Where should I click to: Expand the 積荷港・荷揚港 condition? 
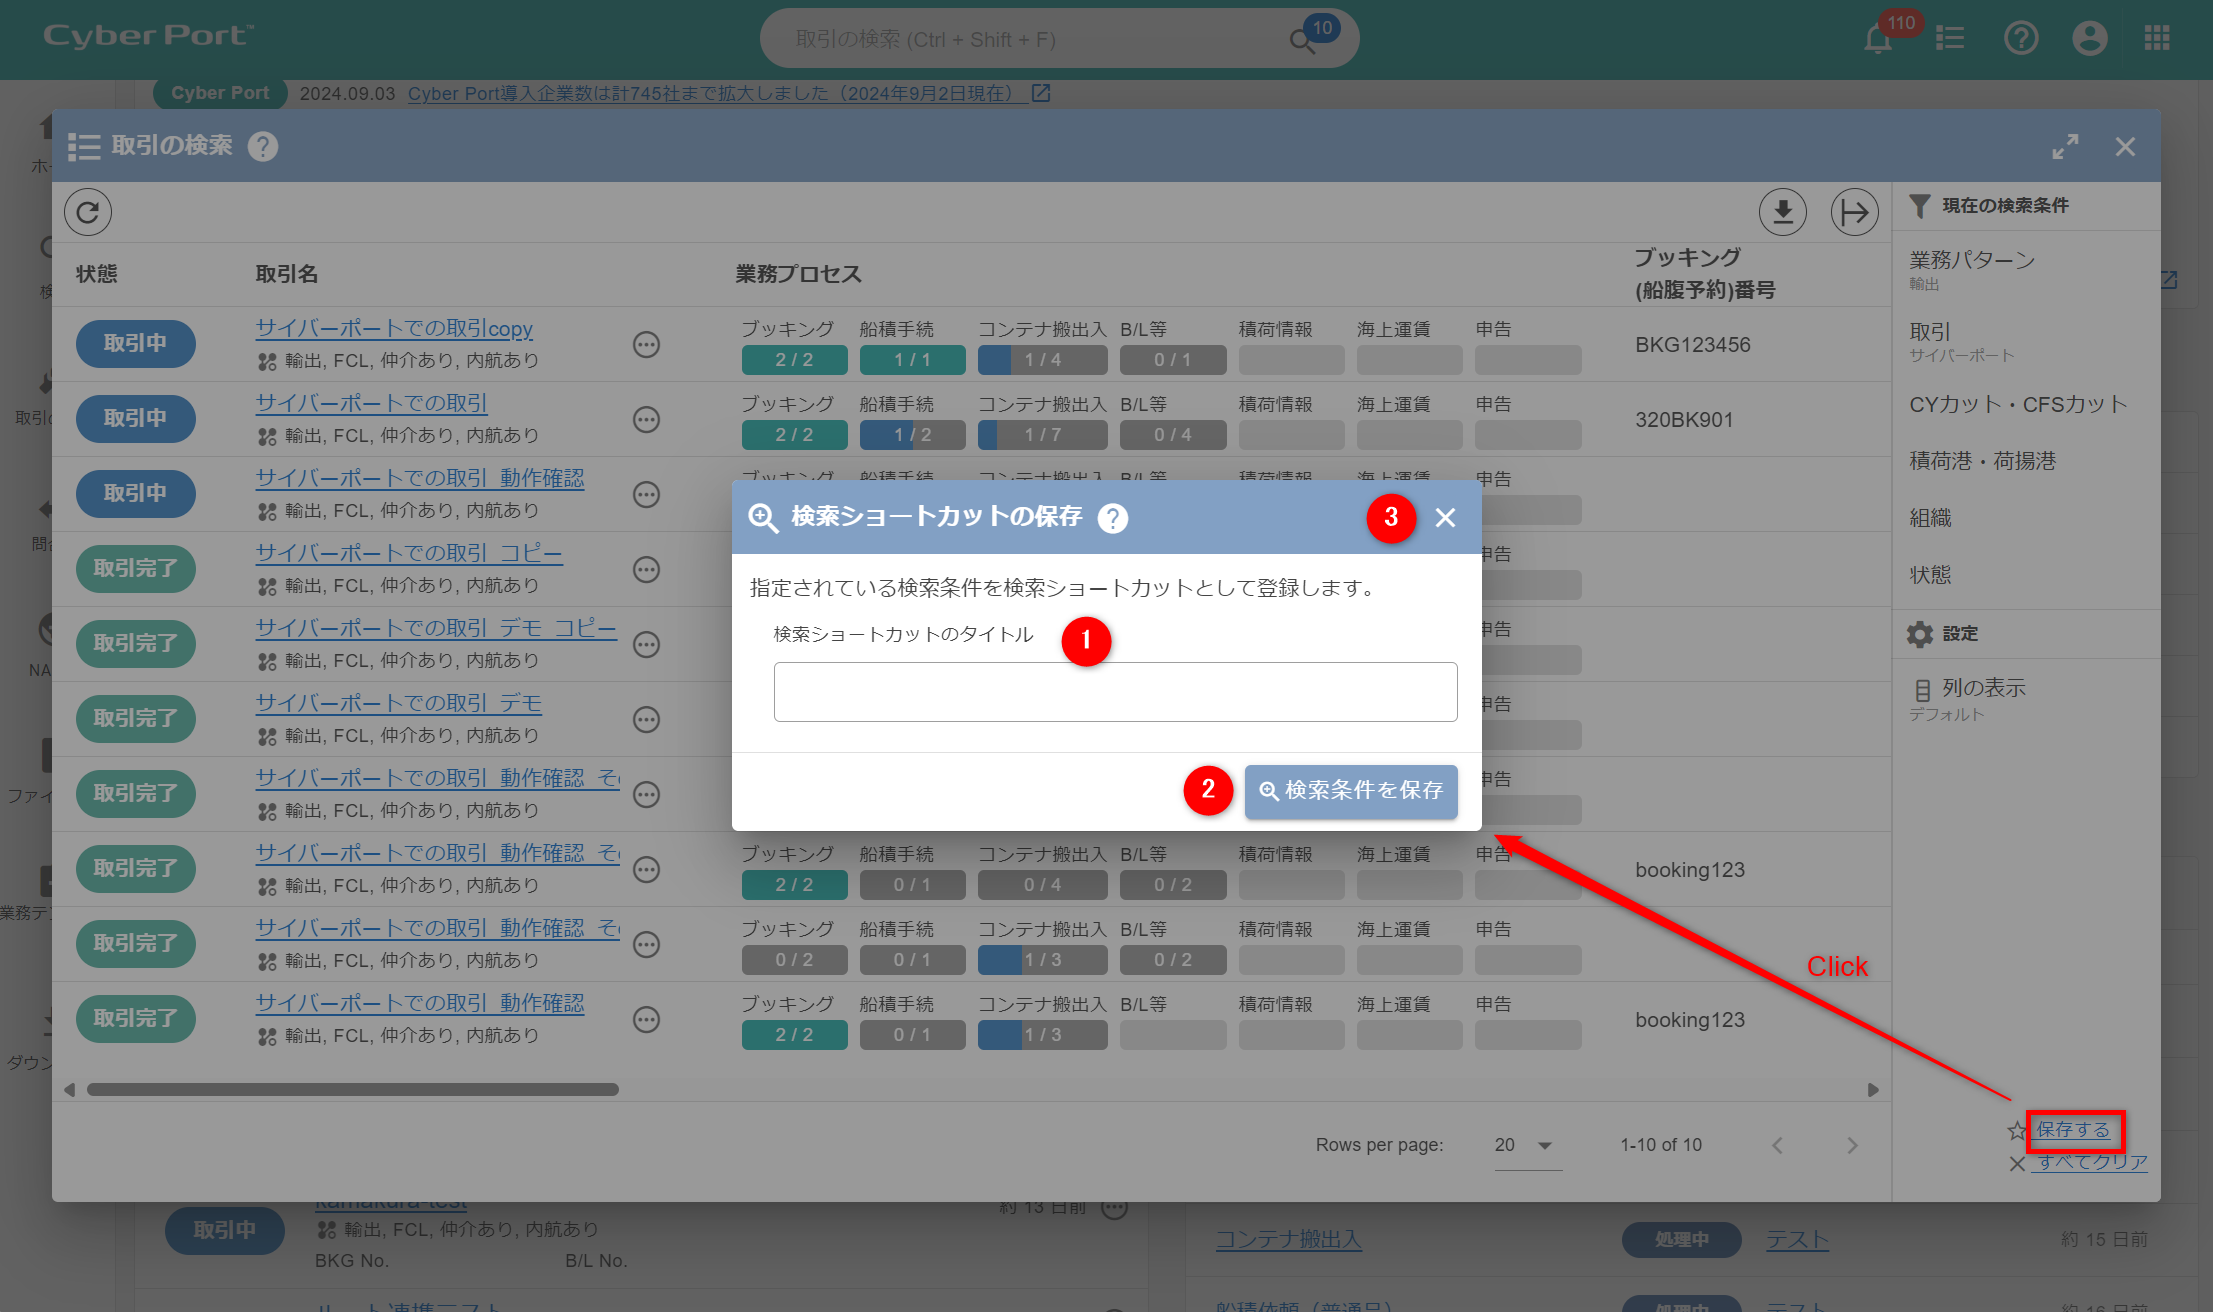point(1982,461)
